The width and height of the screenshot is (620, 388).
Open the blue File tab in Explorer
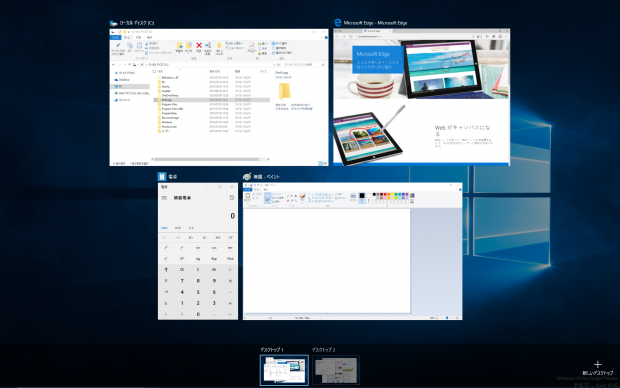click(115, 38)
